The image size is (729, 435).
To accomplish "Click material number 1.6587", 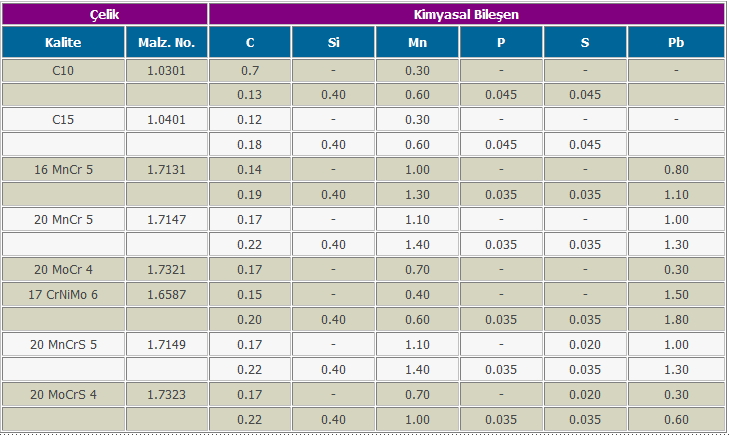I will pyautogui.click(x=167, y=294).
